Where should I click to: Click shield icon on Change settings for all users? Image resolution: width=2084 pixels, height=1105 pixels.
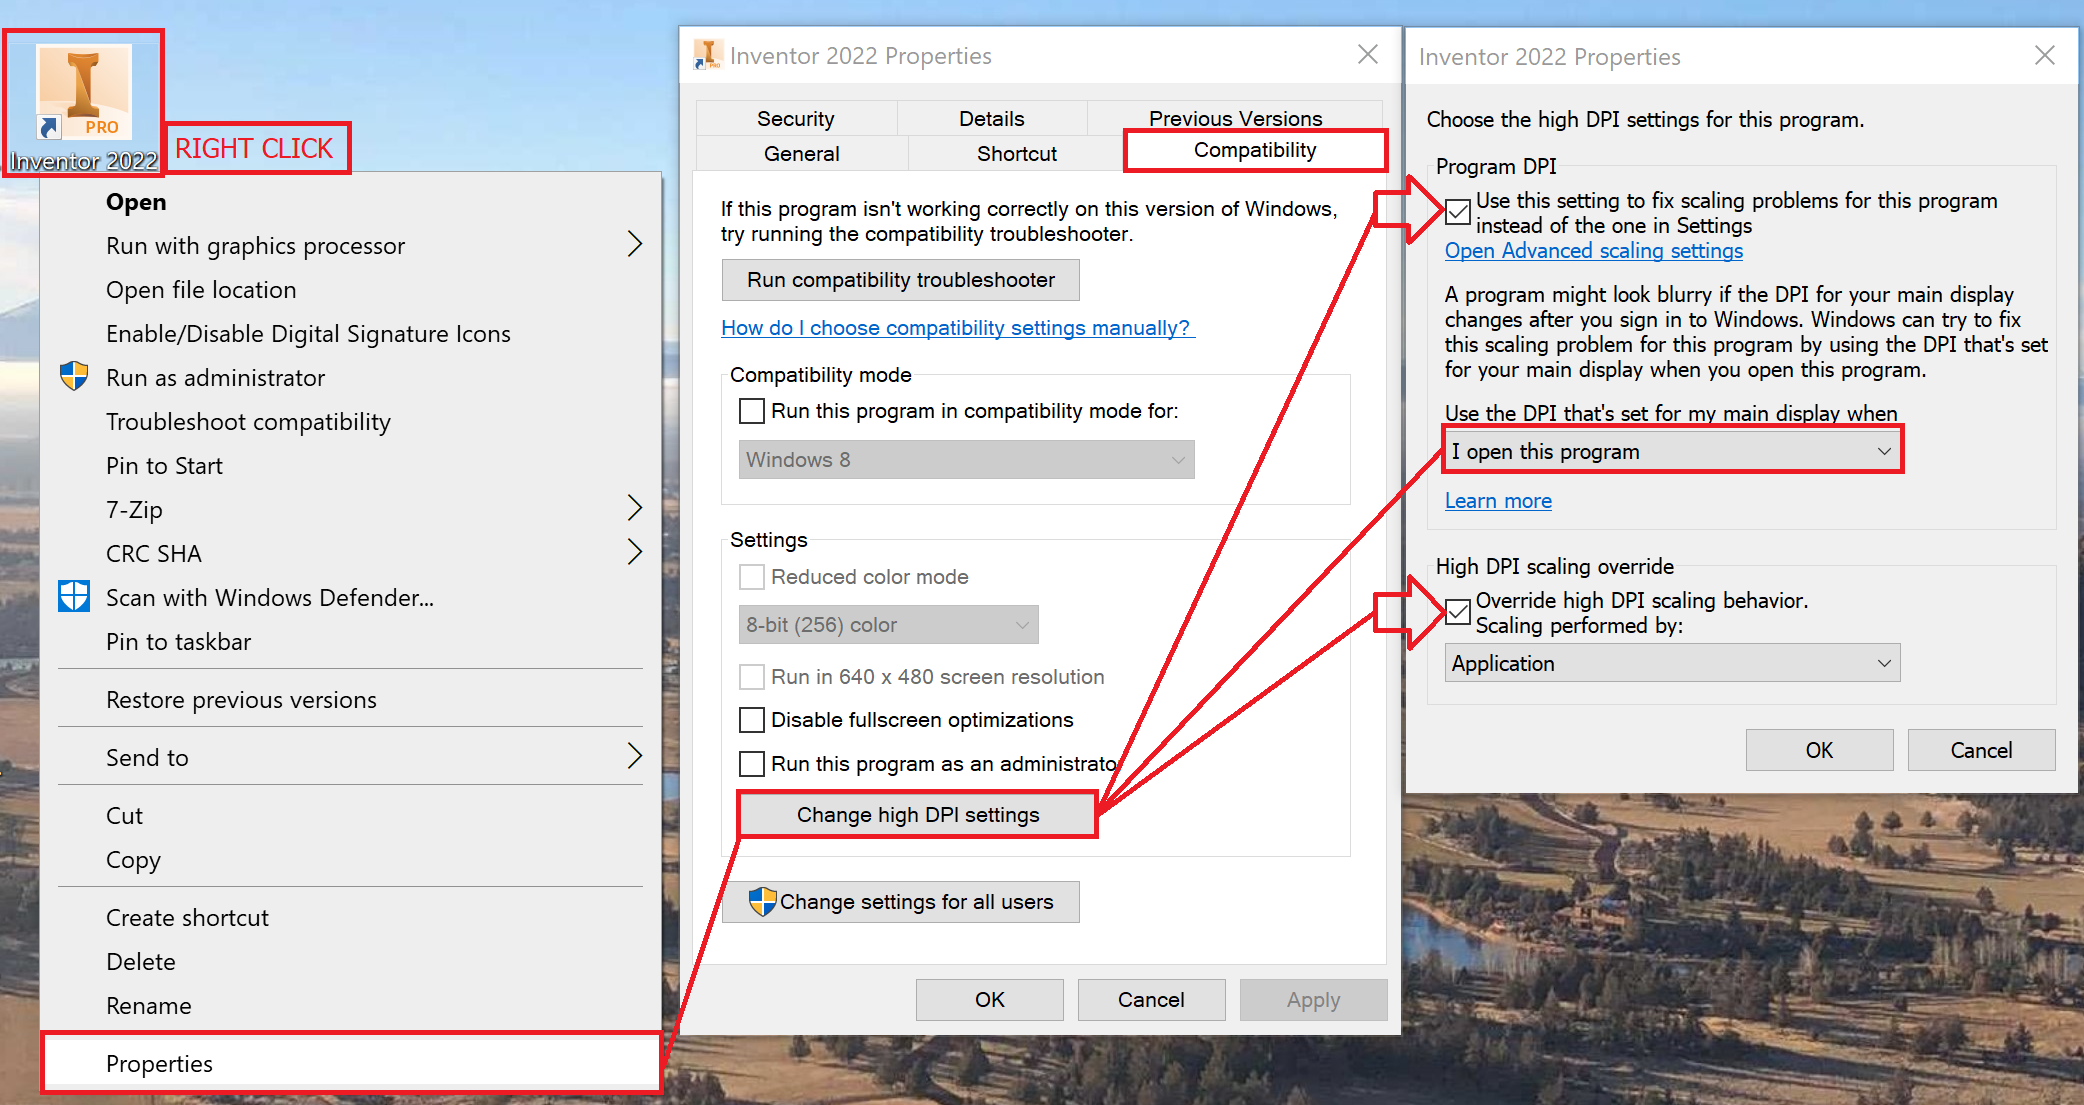(x=762, y=901)
